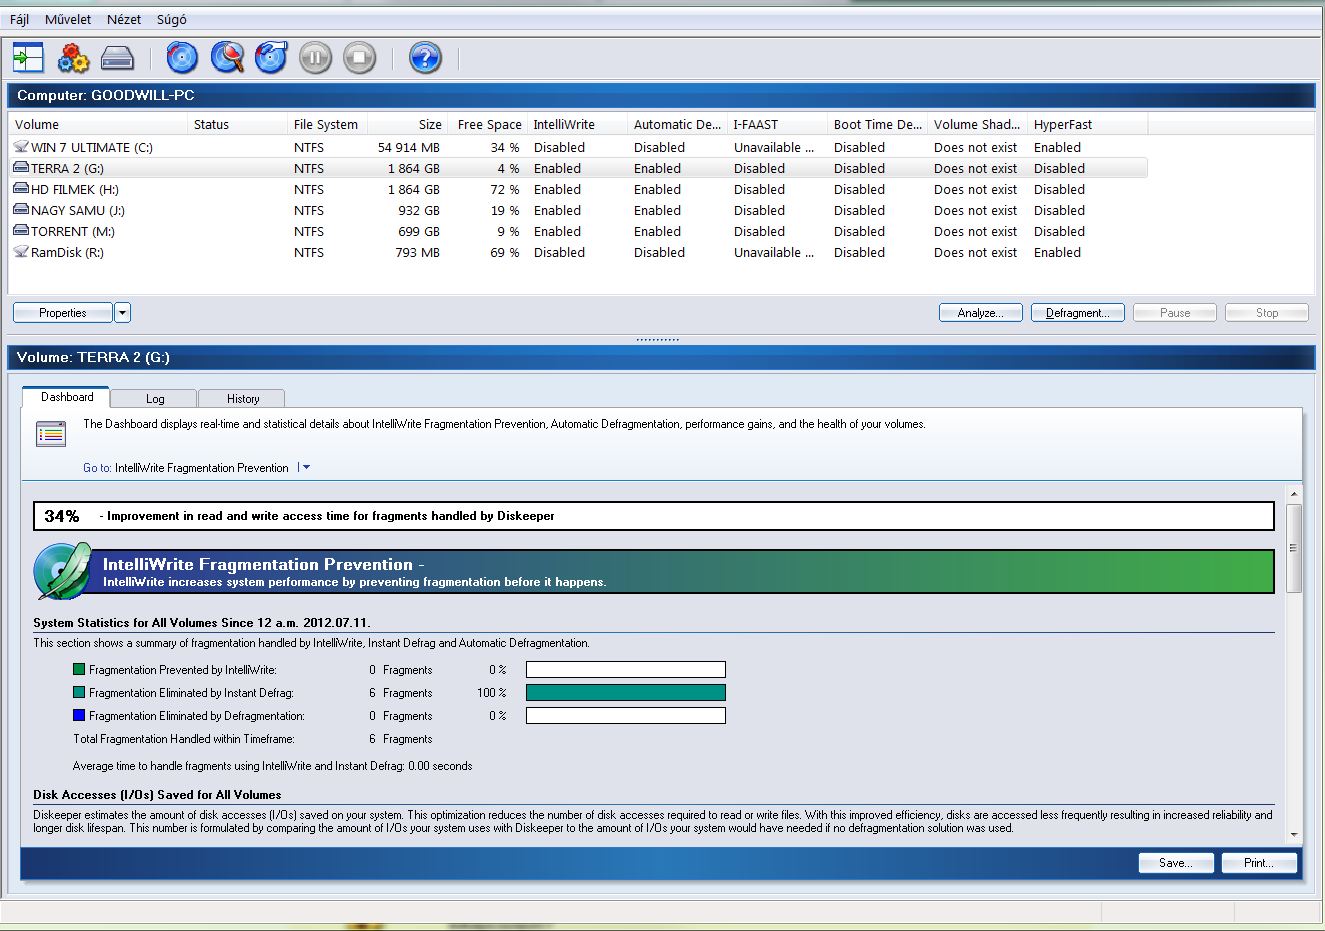1325x931 pixels.
Task: Sort by the Automatic Defragmentation column header
Action: (x=678, y=124)
